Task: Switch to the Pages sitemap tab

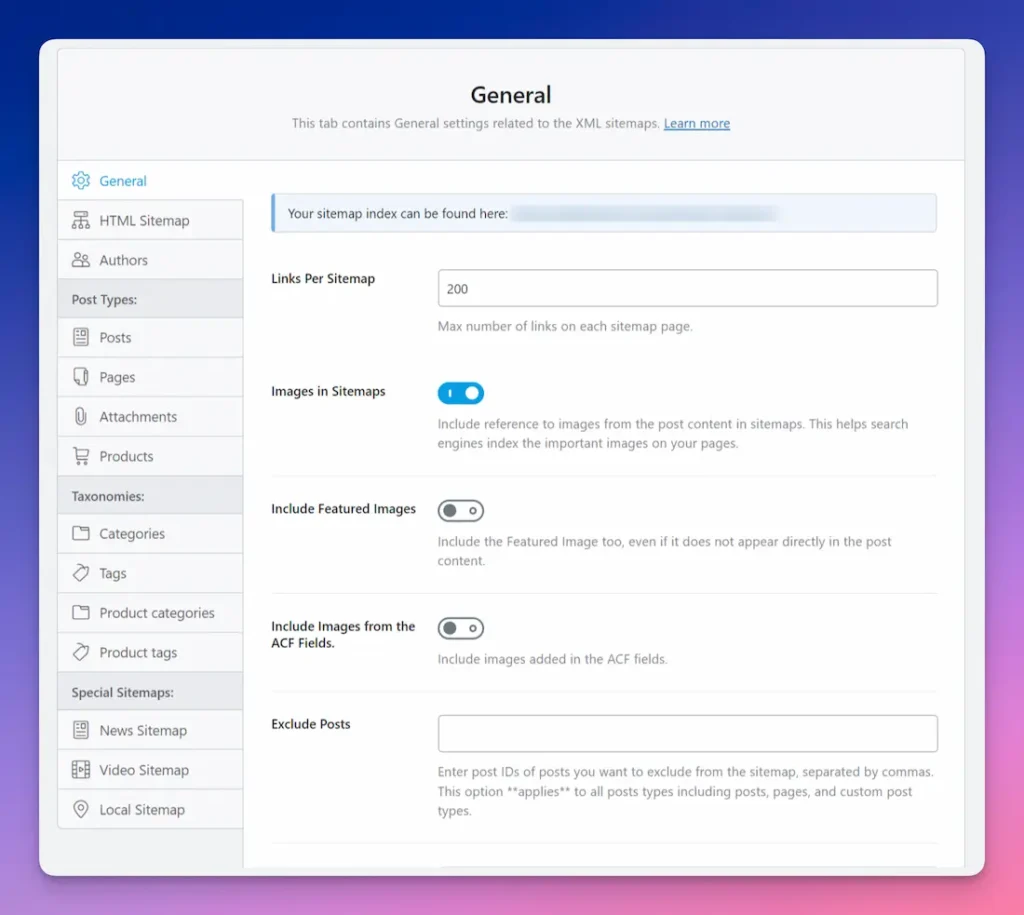Action: (117, 377)
